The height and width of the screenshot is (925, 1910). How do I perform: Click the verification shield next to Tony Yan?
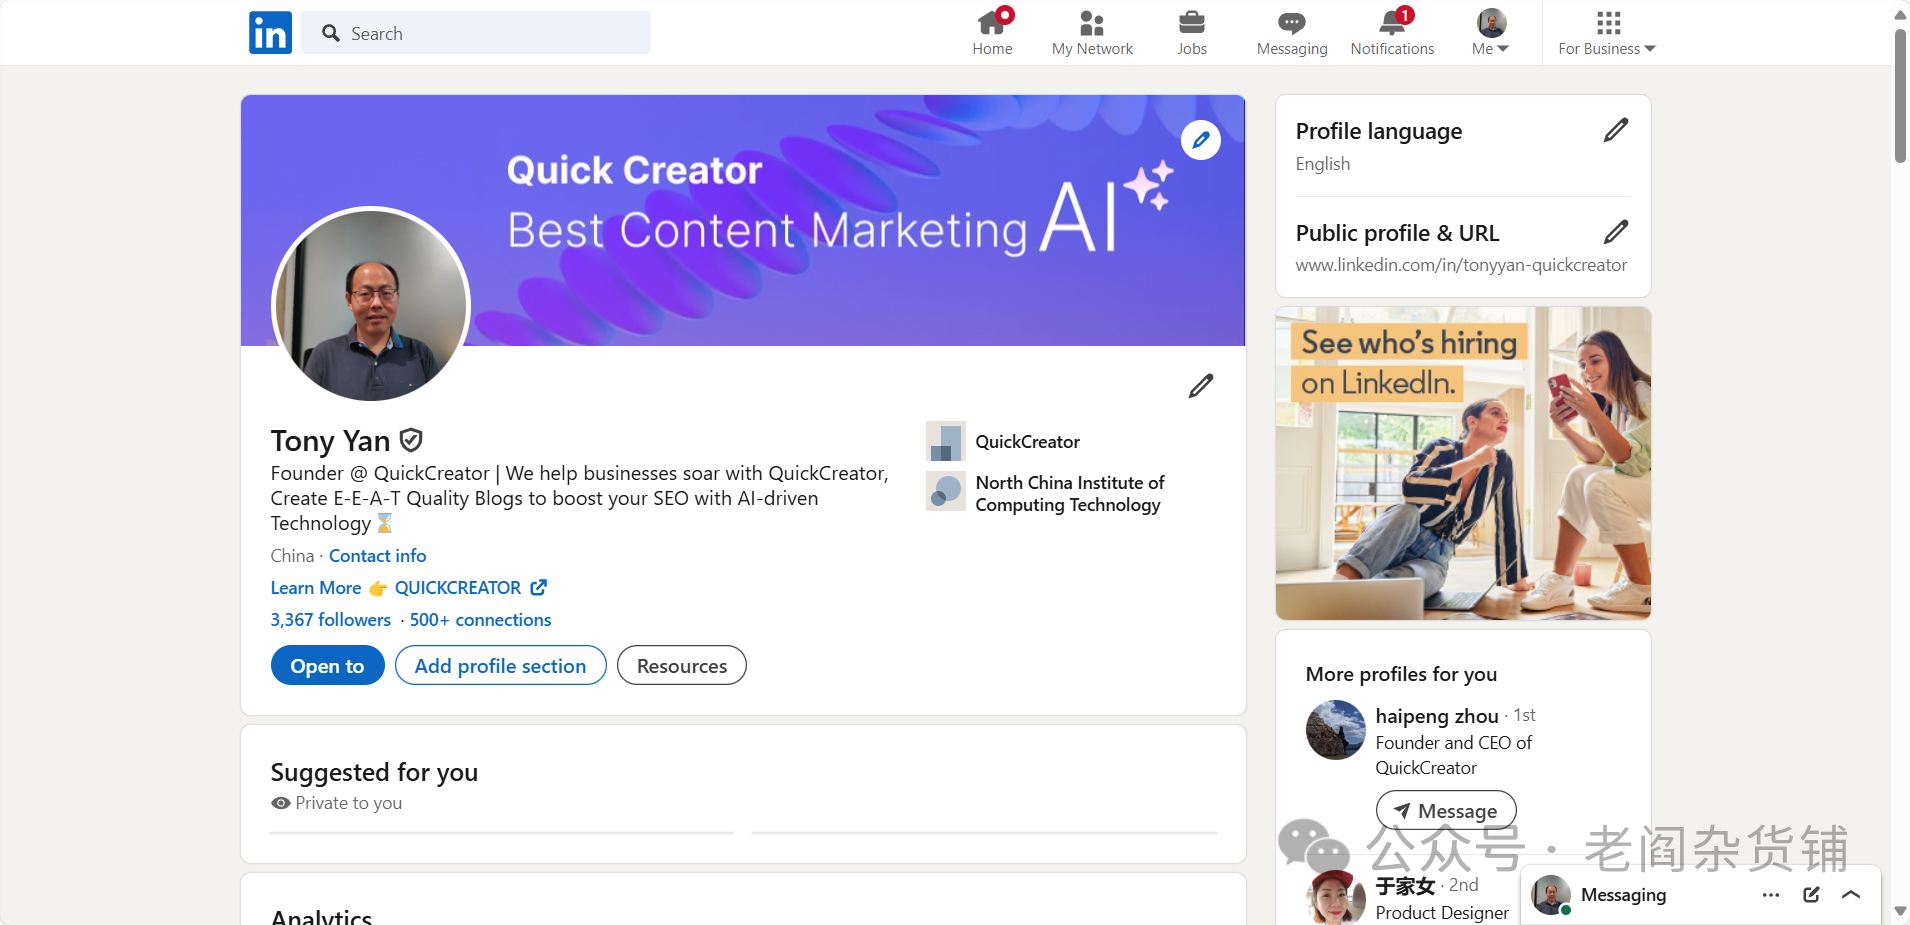pyautogui.click(x=411, y=440)
